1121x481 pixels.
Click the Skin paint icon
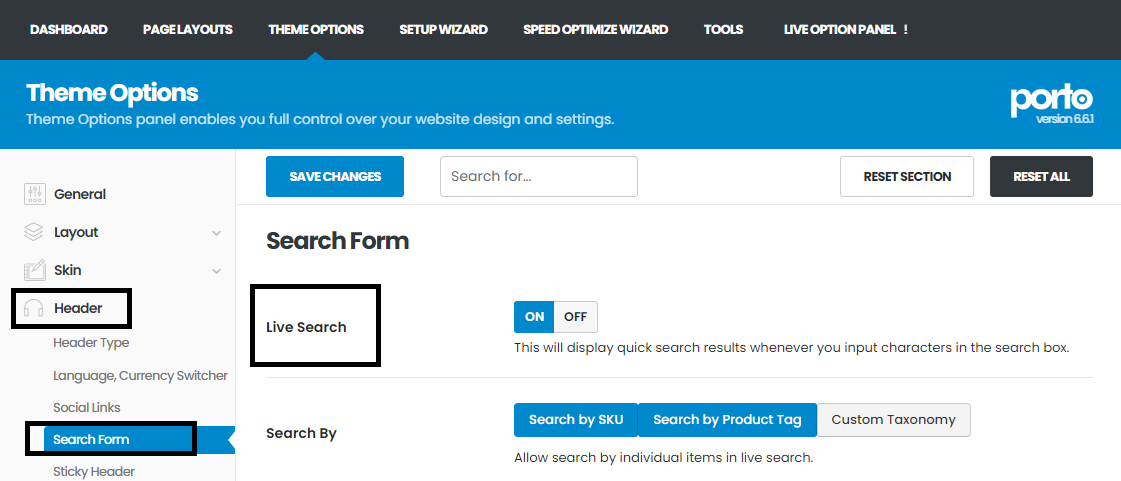coord(34,270)
